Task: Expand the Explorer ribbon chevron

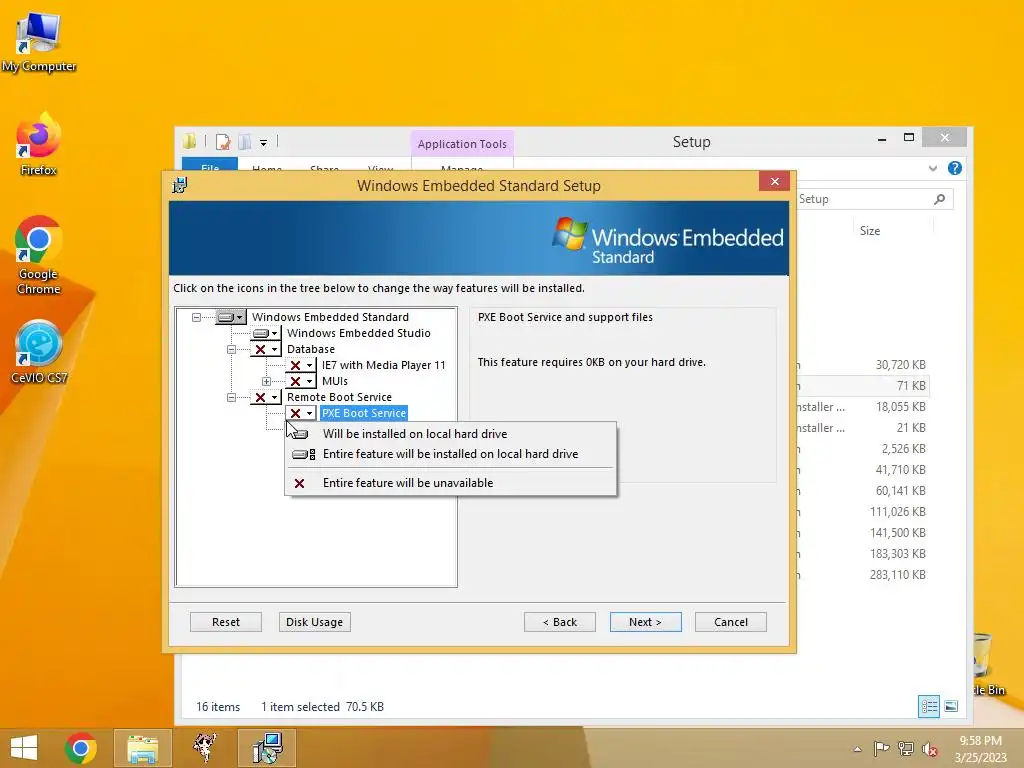Action: pos(933,168)
